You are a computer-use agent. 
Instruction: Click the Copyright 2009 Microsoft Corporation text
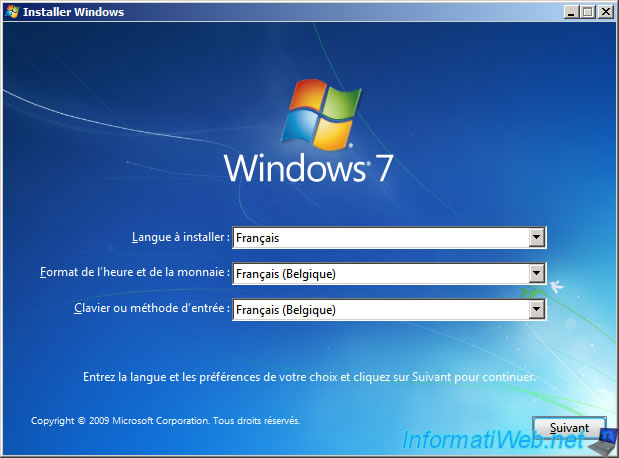click(165, 420)
